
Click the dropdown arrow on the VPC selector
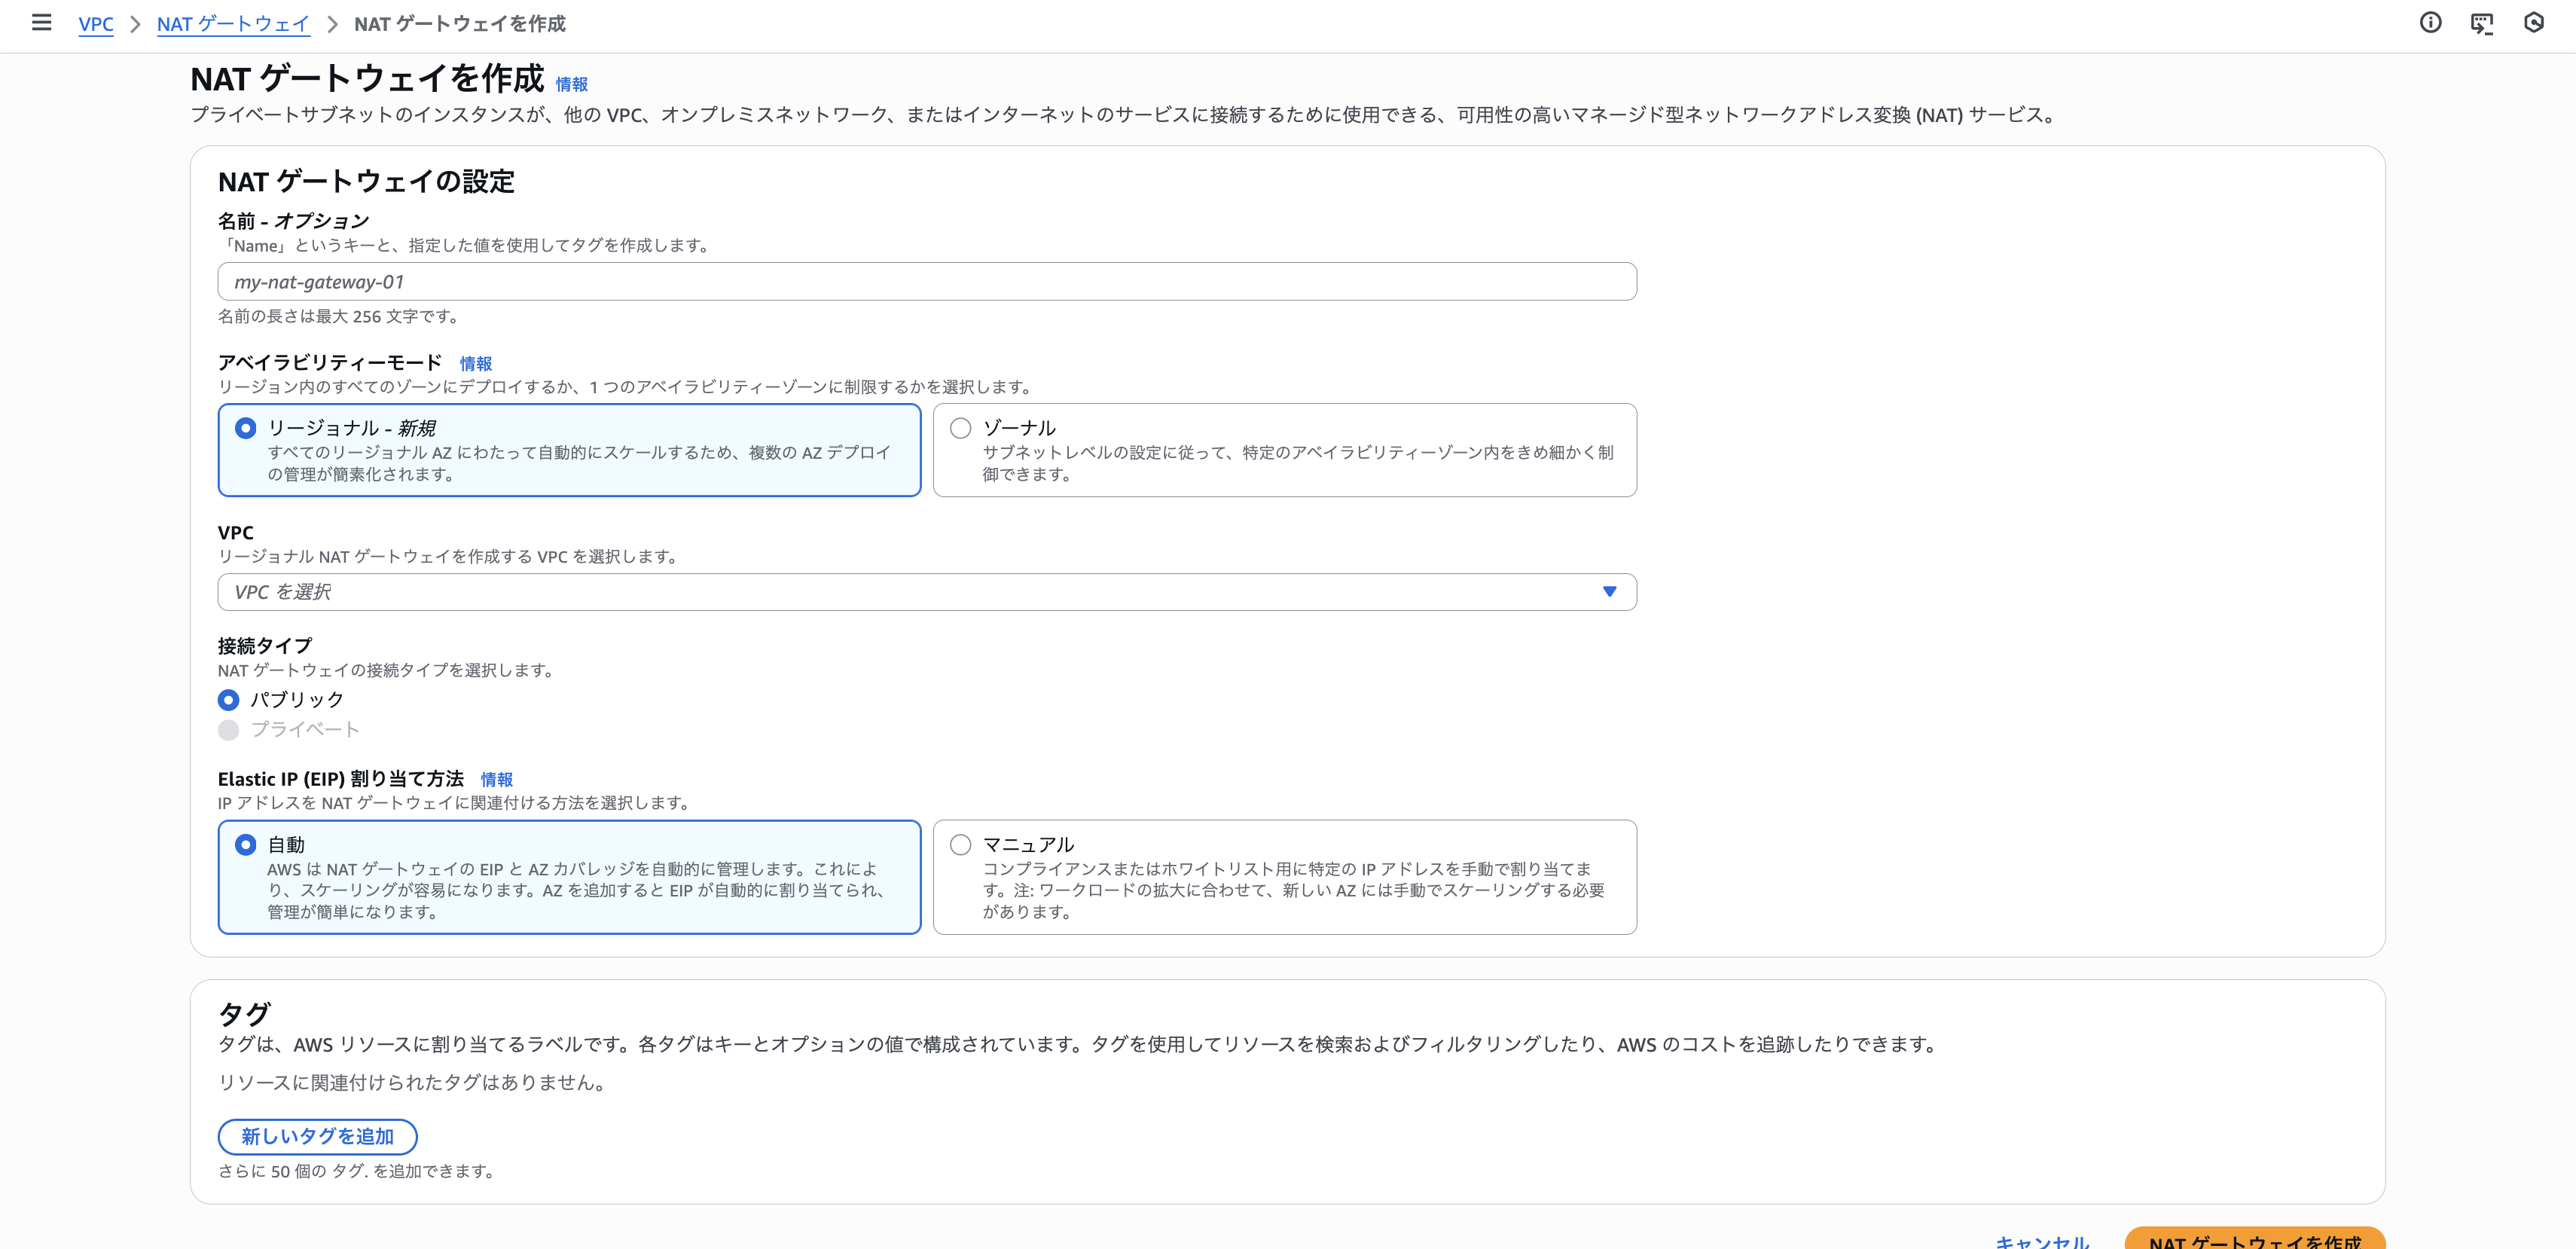pos(1609,591)
